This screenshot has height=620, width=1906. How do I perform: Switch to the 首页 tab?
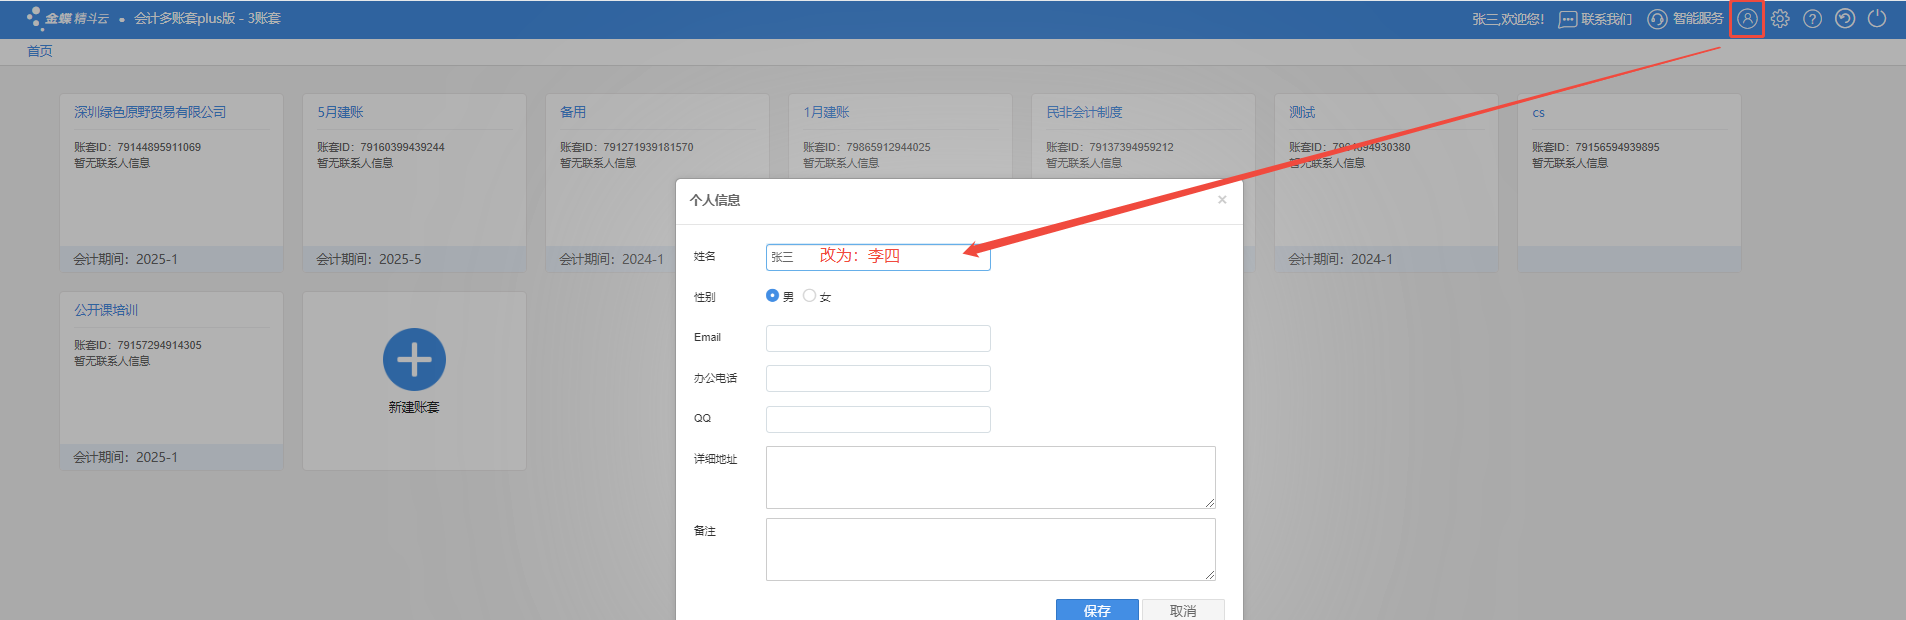click(x=40, y=52)
